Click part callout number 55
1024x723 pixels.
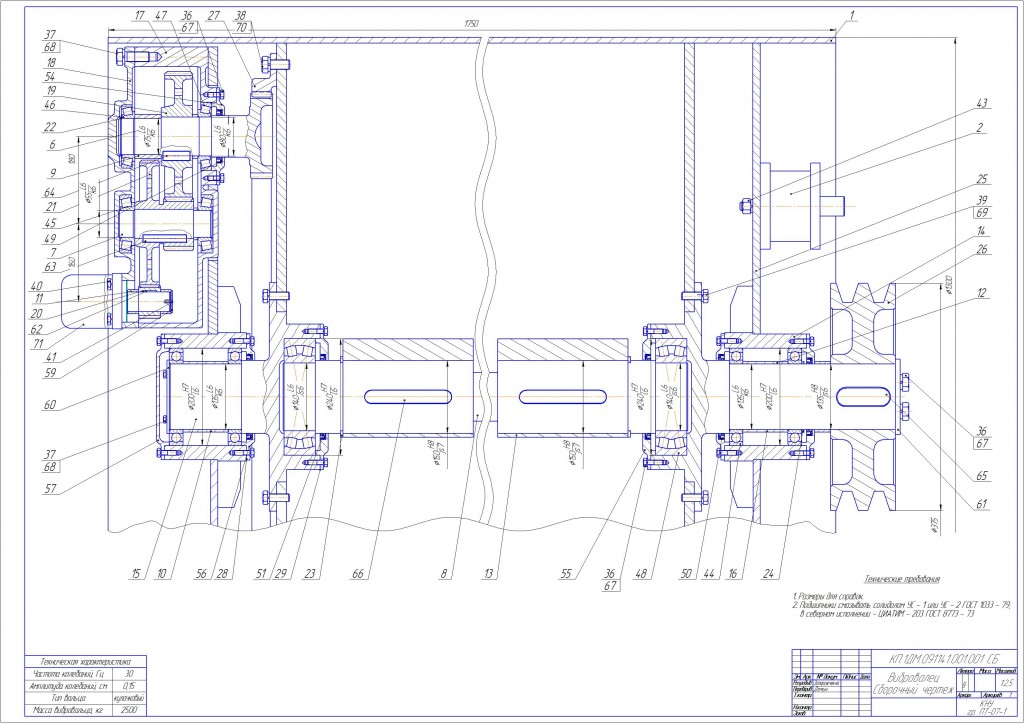pos(566,574)
